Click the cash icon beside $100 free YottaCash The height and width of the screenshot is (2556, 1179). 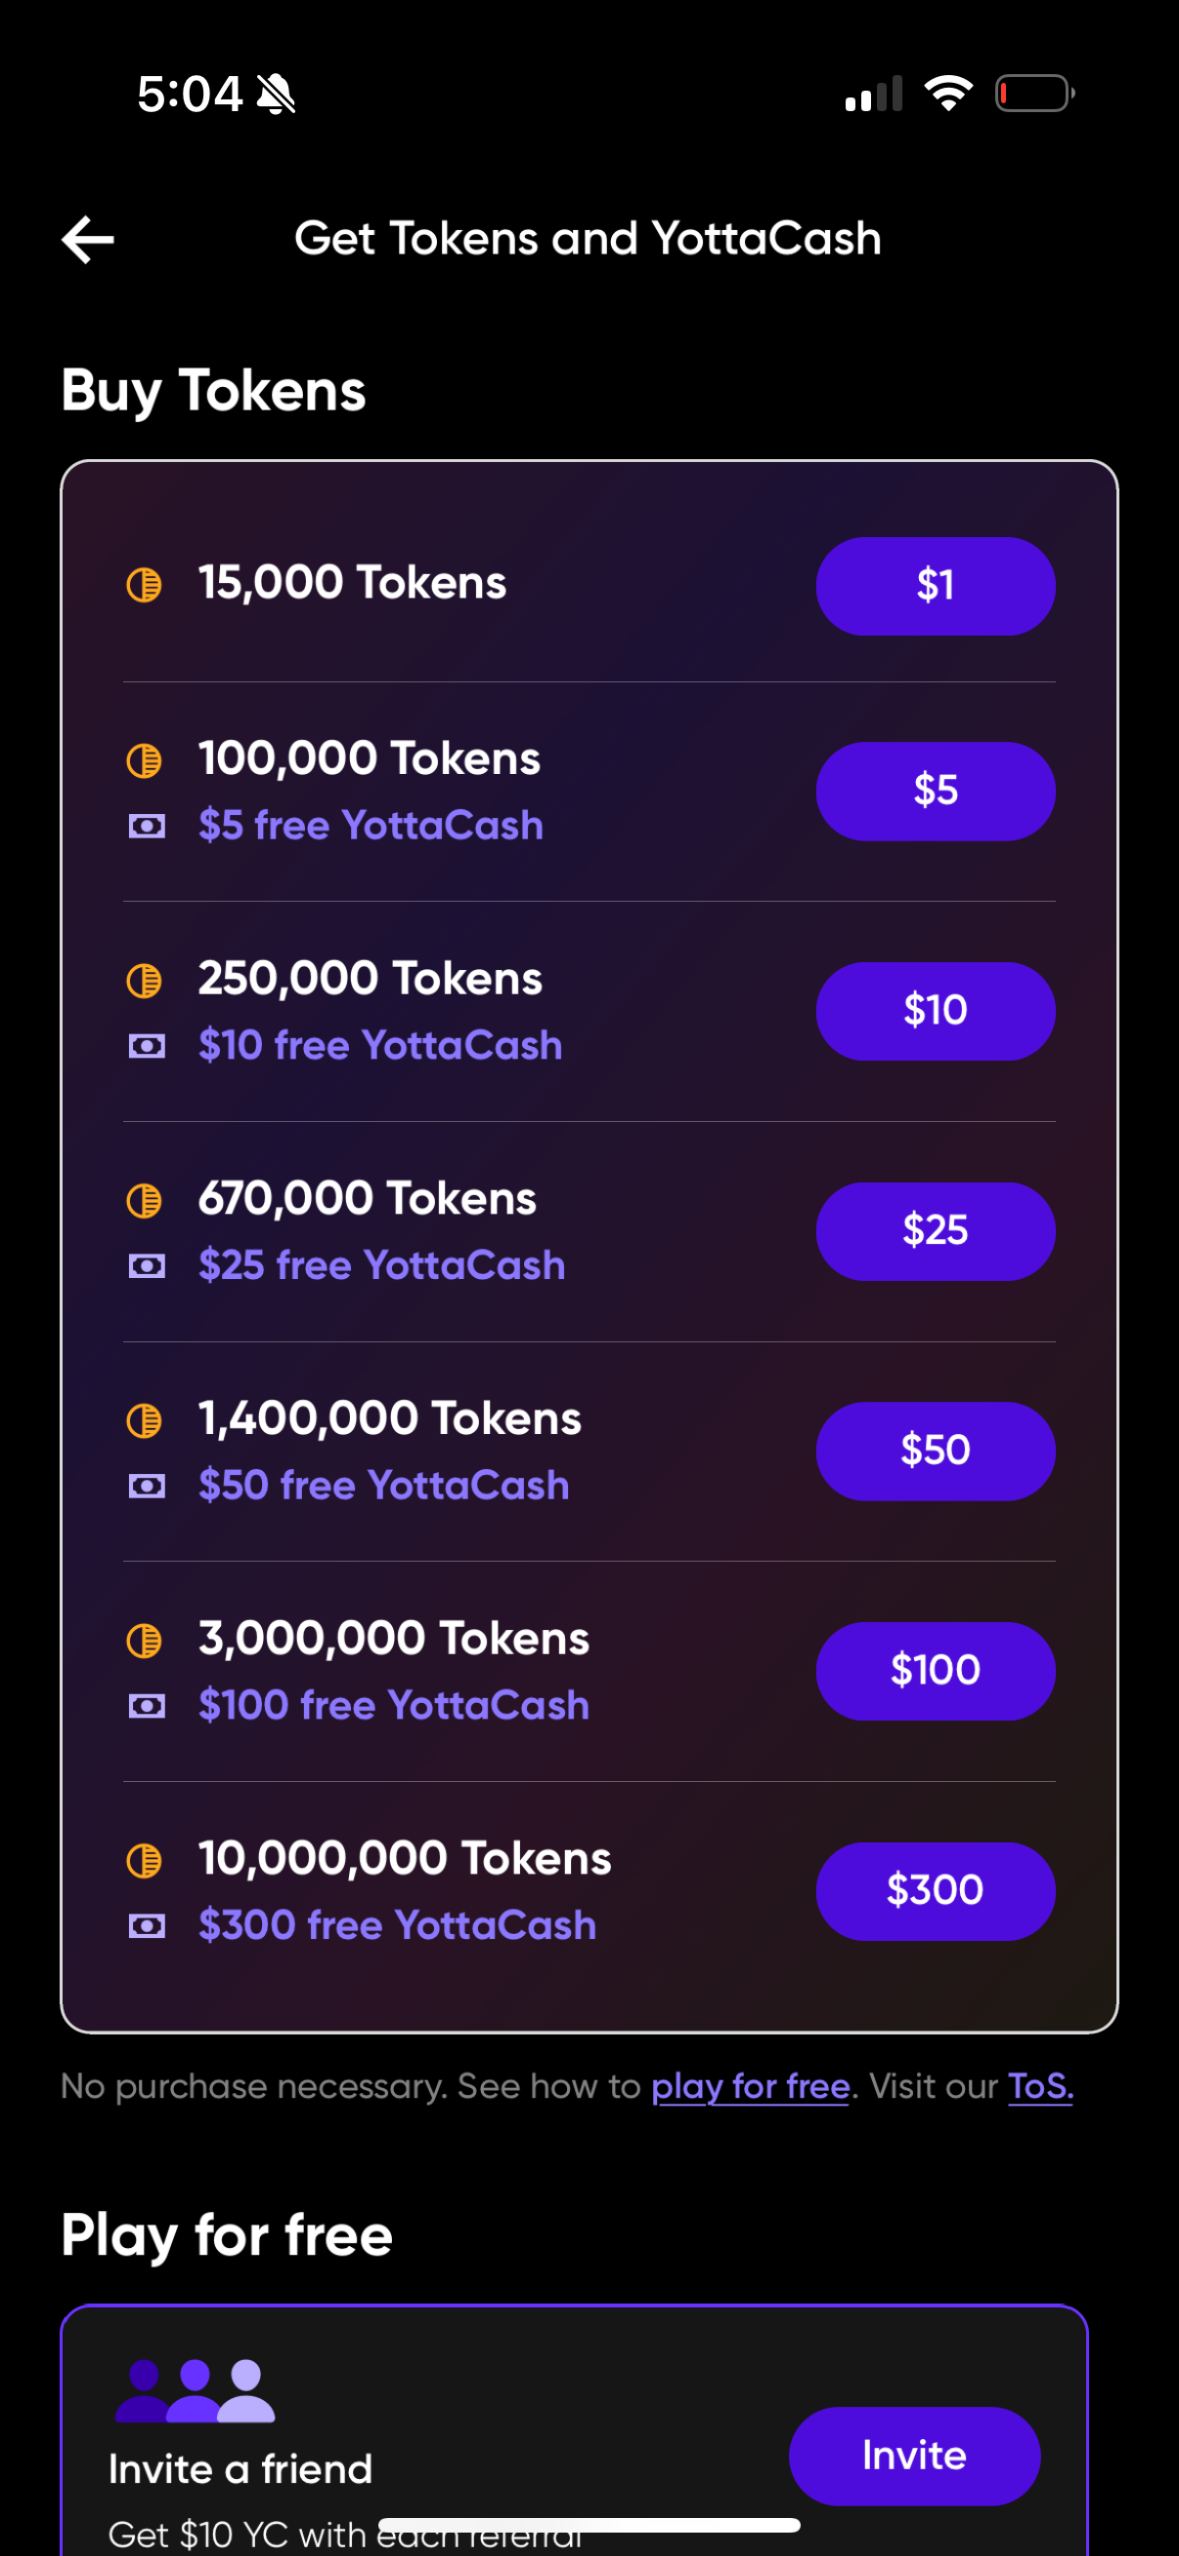[x=146, y=1705]
